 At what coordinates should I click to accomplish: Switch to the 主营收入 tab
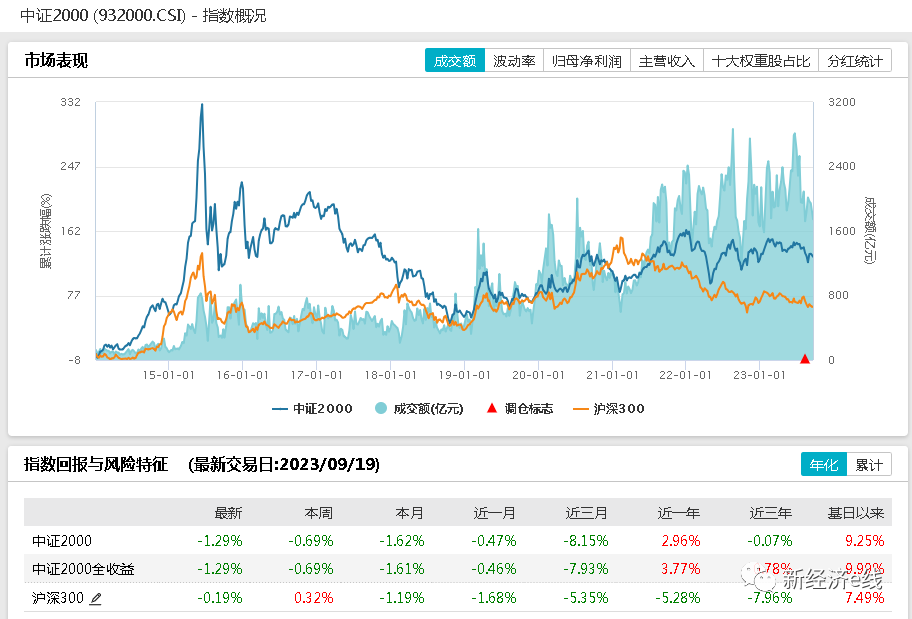click(667, 61)
